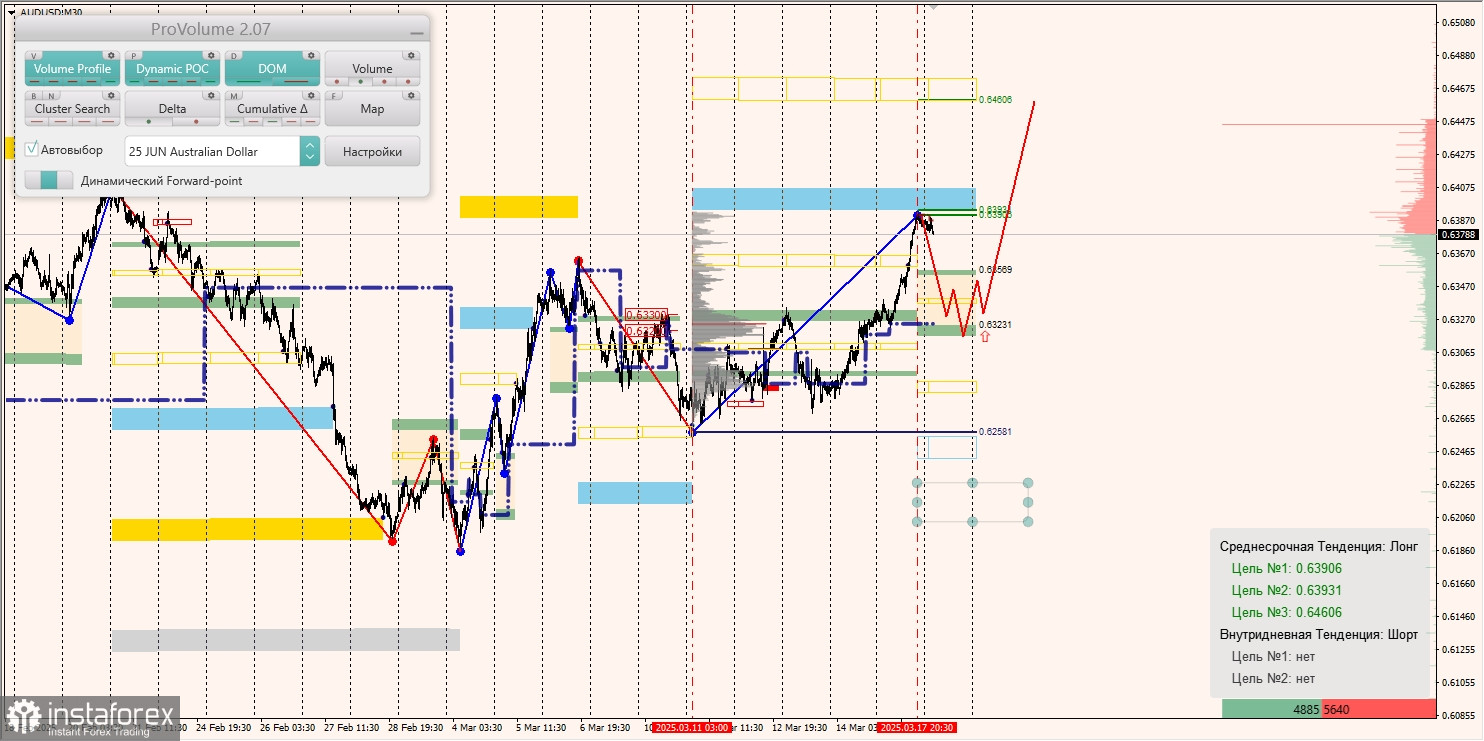Enable Cluster Search
This screenshot has height=741, width=1484.
pos(72,108)
